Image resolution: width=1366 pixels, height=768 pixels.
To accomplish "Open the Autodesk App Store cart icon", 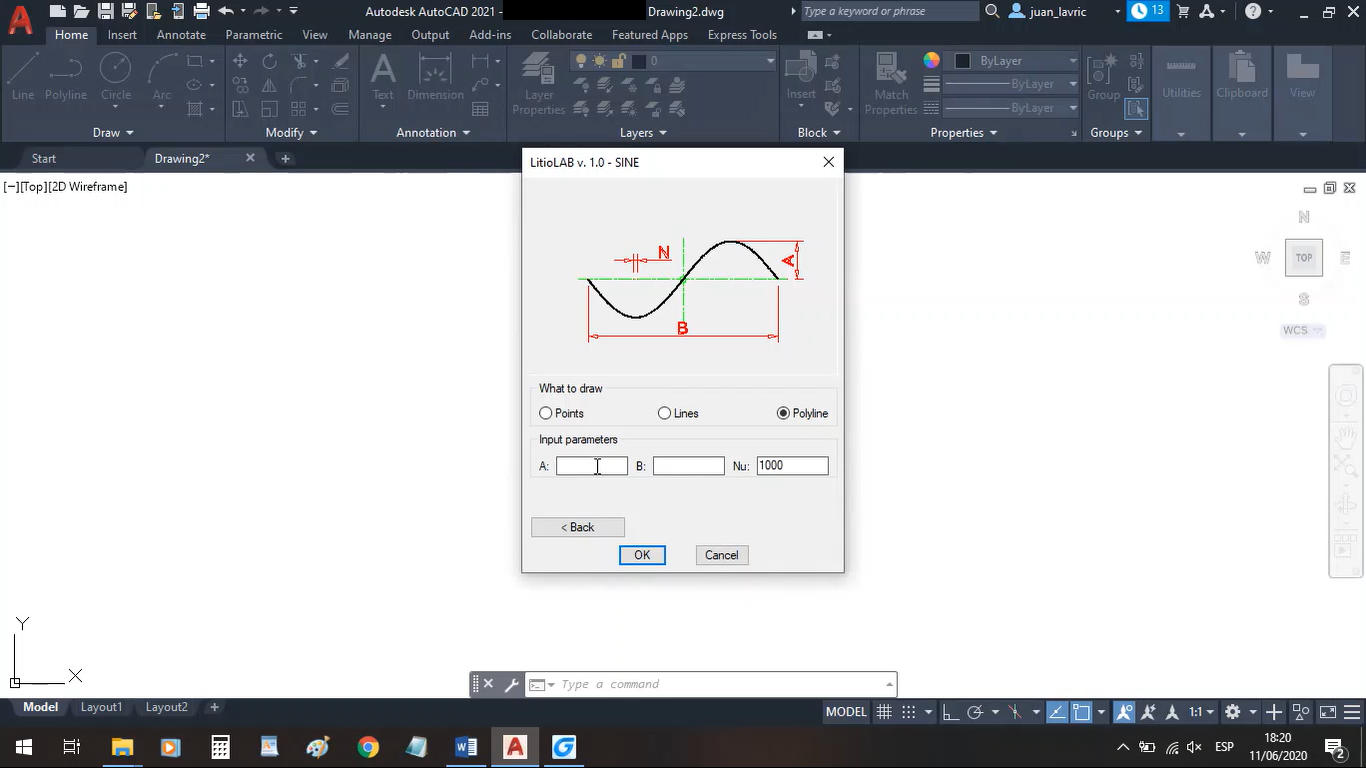I will click(1184, 11).
